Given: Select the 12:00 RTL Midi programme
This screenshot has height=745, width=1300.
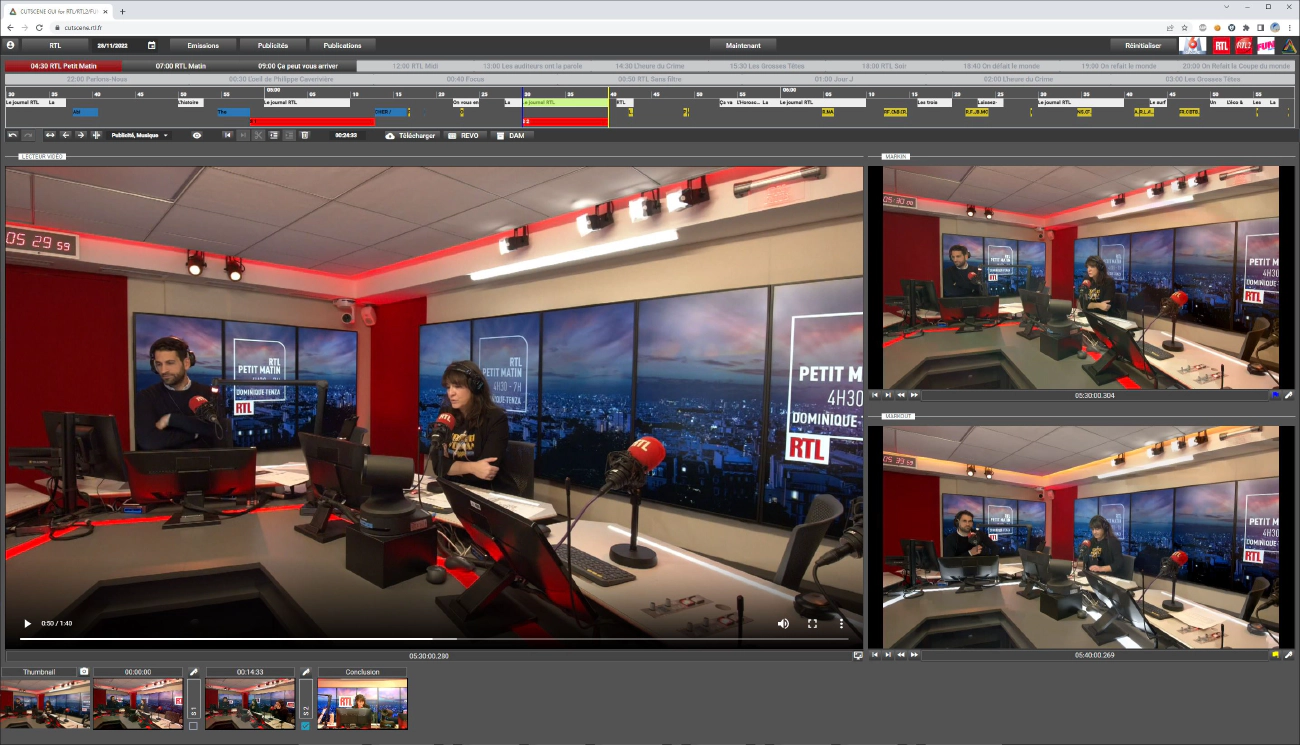Looking at the screenshot, I should click(415, 66).
